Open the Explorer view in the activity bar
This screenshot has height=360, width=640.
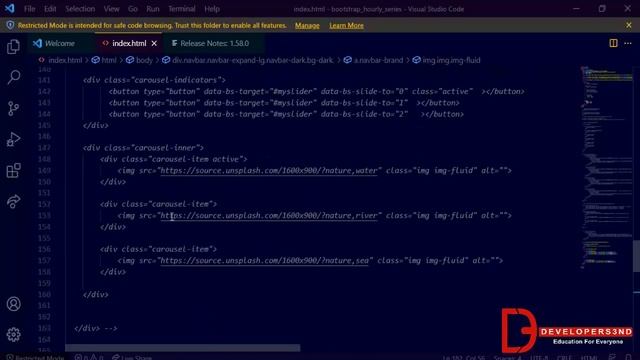tap(13, 47)
